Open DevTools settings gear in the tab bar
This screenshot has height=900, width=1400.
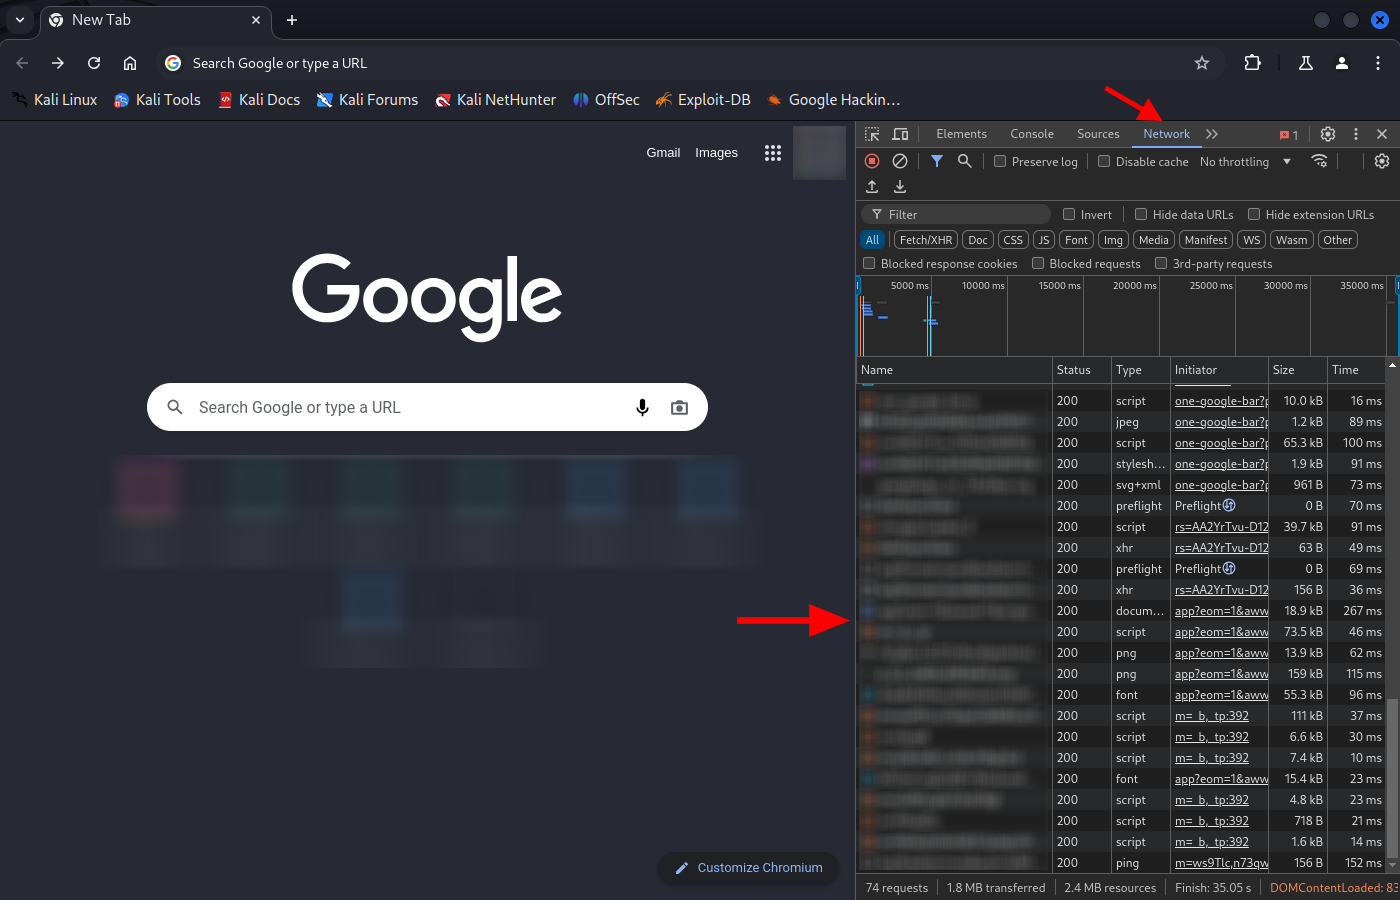(1328, 134)
